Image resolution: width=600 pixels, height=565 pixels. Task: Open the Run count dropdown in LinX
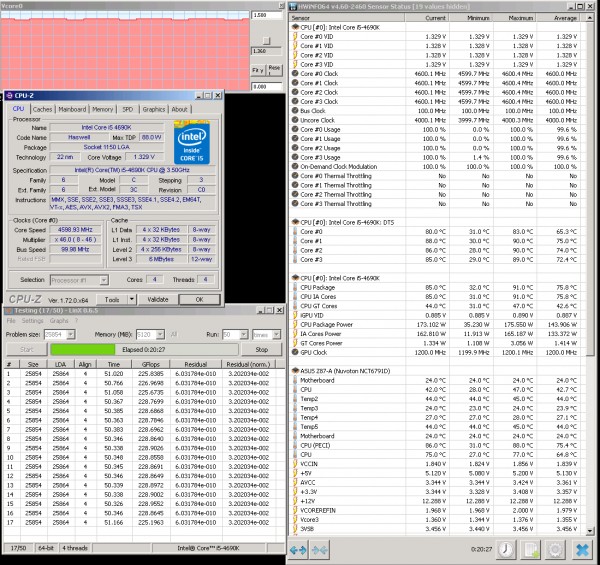244,334
